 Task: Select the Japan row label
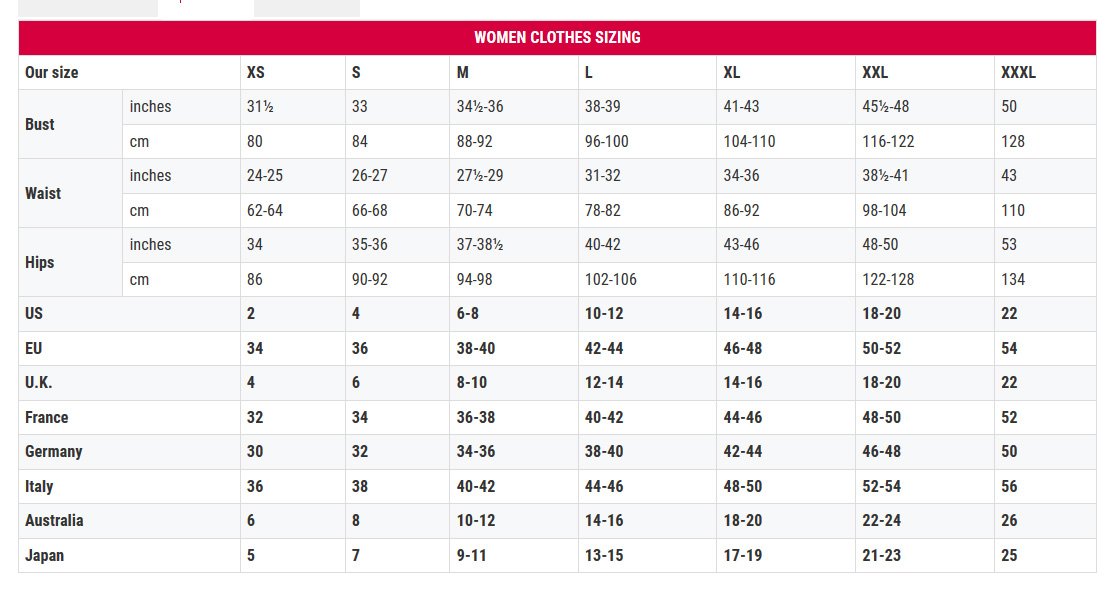pyautogui.click(x=44, y=555)
